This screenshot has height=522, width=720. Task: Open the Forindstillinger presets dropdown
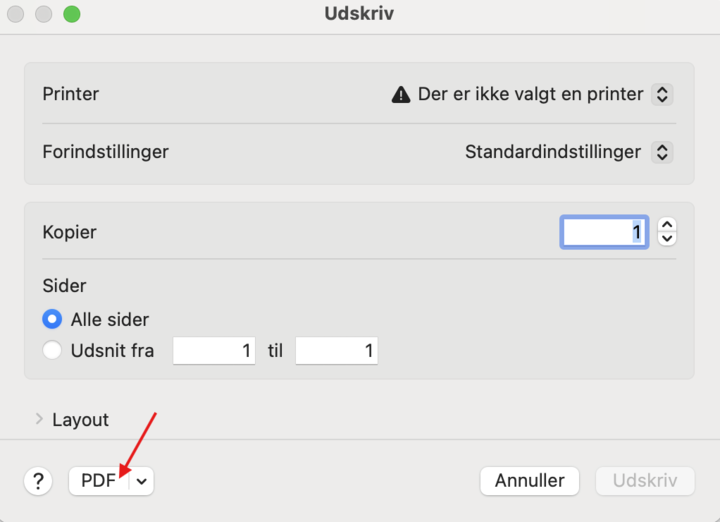tap(568, 153)
